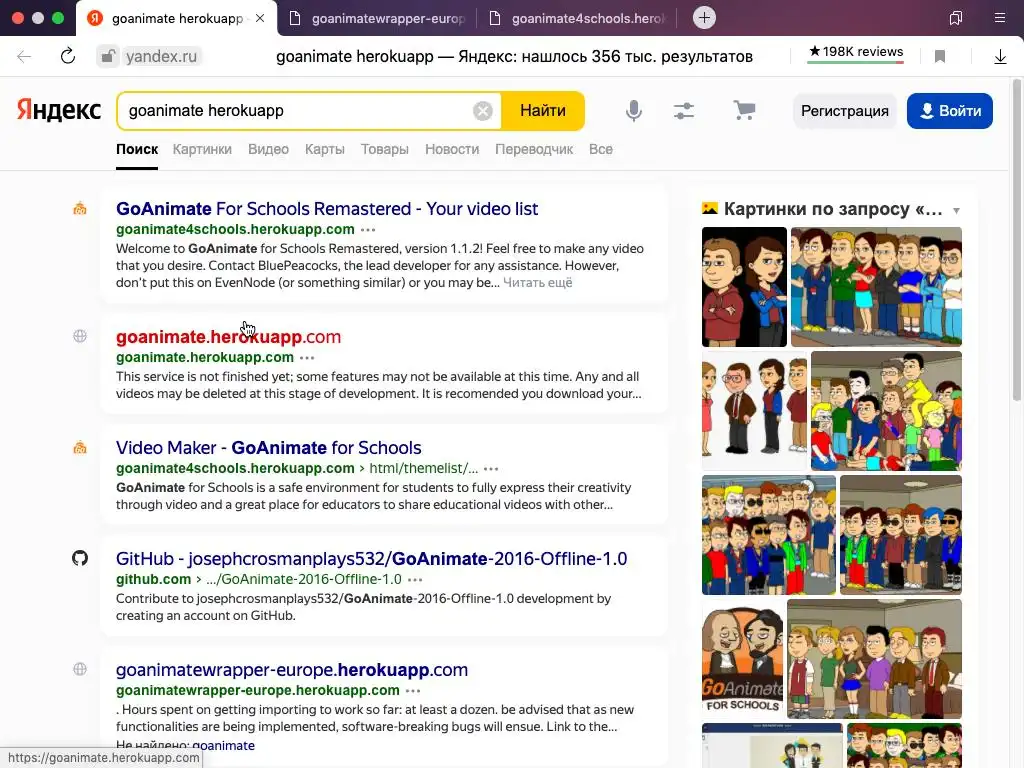The height and width of the screenshot is (768, 1024).
Task: Switch to the Карты tab
Action: [325, 149]
